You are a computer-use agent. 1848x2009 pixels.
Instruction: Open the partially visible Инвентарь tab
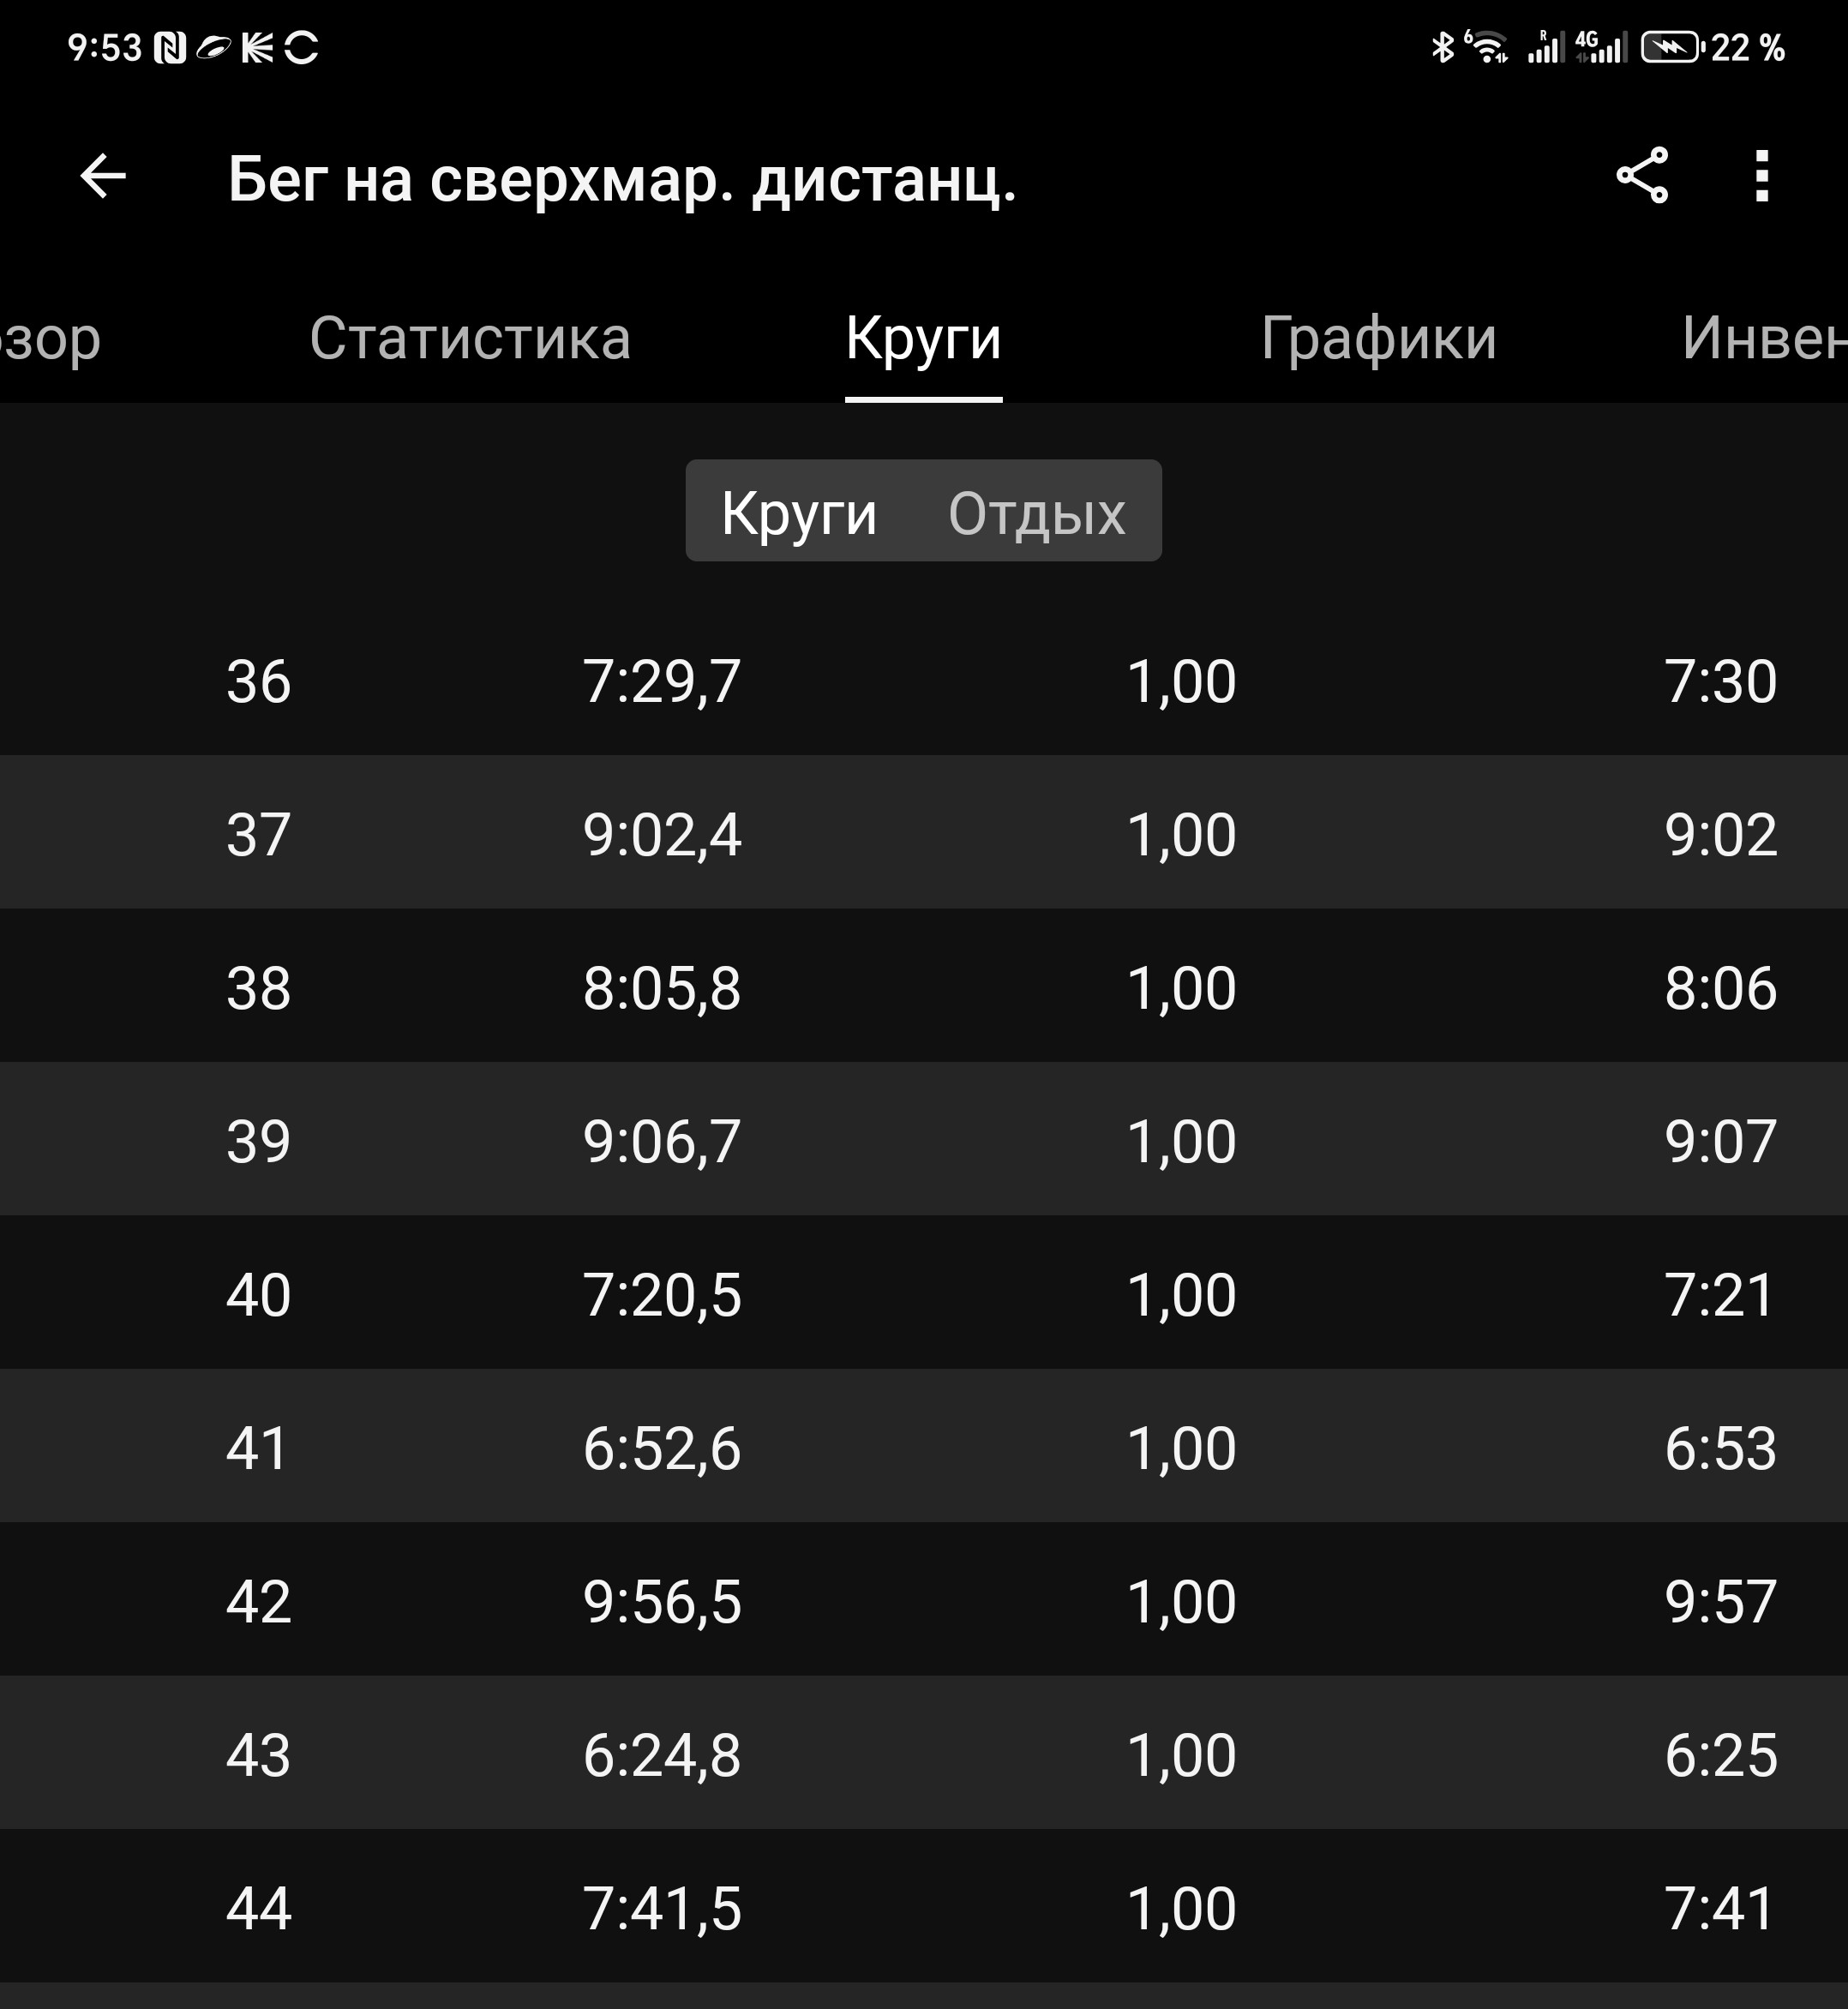point(1764,338)
